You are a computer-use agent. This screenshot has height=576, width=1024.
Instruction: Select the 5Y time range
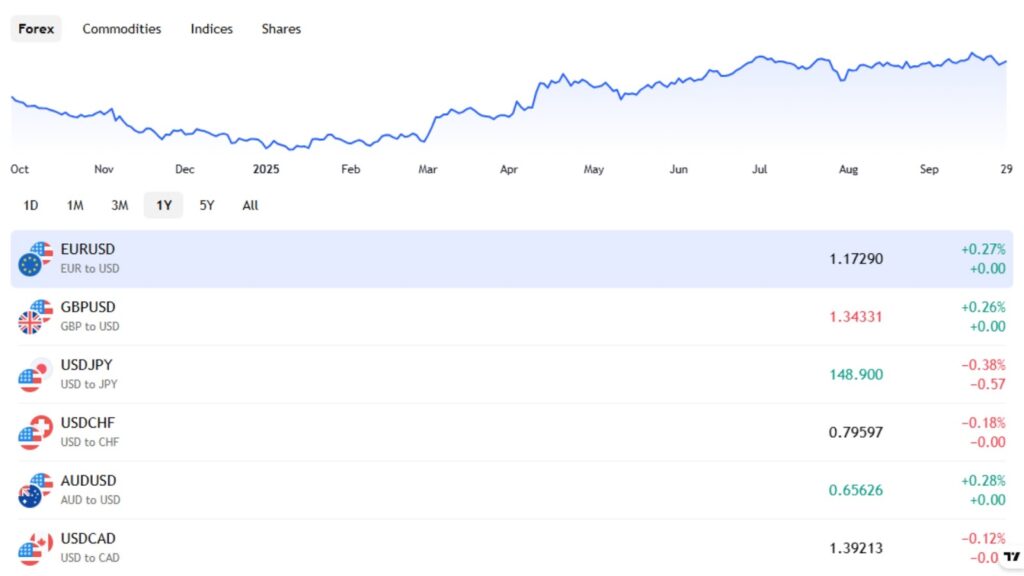click(206, 205)
